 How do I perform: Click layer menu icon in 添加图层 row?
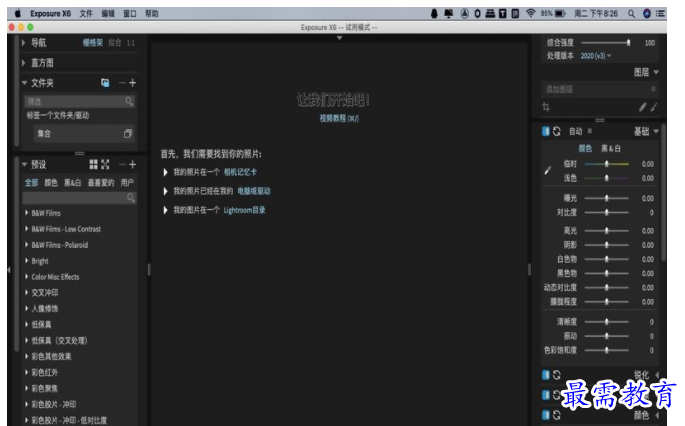pyautogui.click(x=653, y=89)
